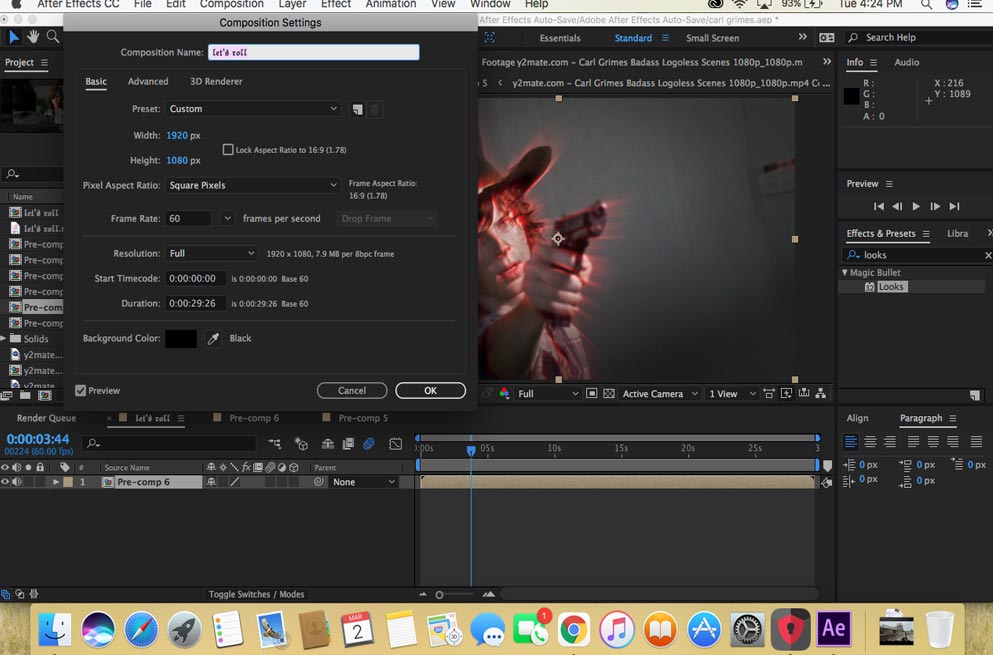The height and width of the screenshot is (655, 993).
Task: Edit the Width value 1920
Action: 177,135
